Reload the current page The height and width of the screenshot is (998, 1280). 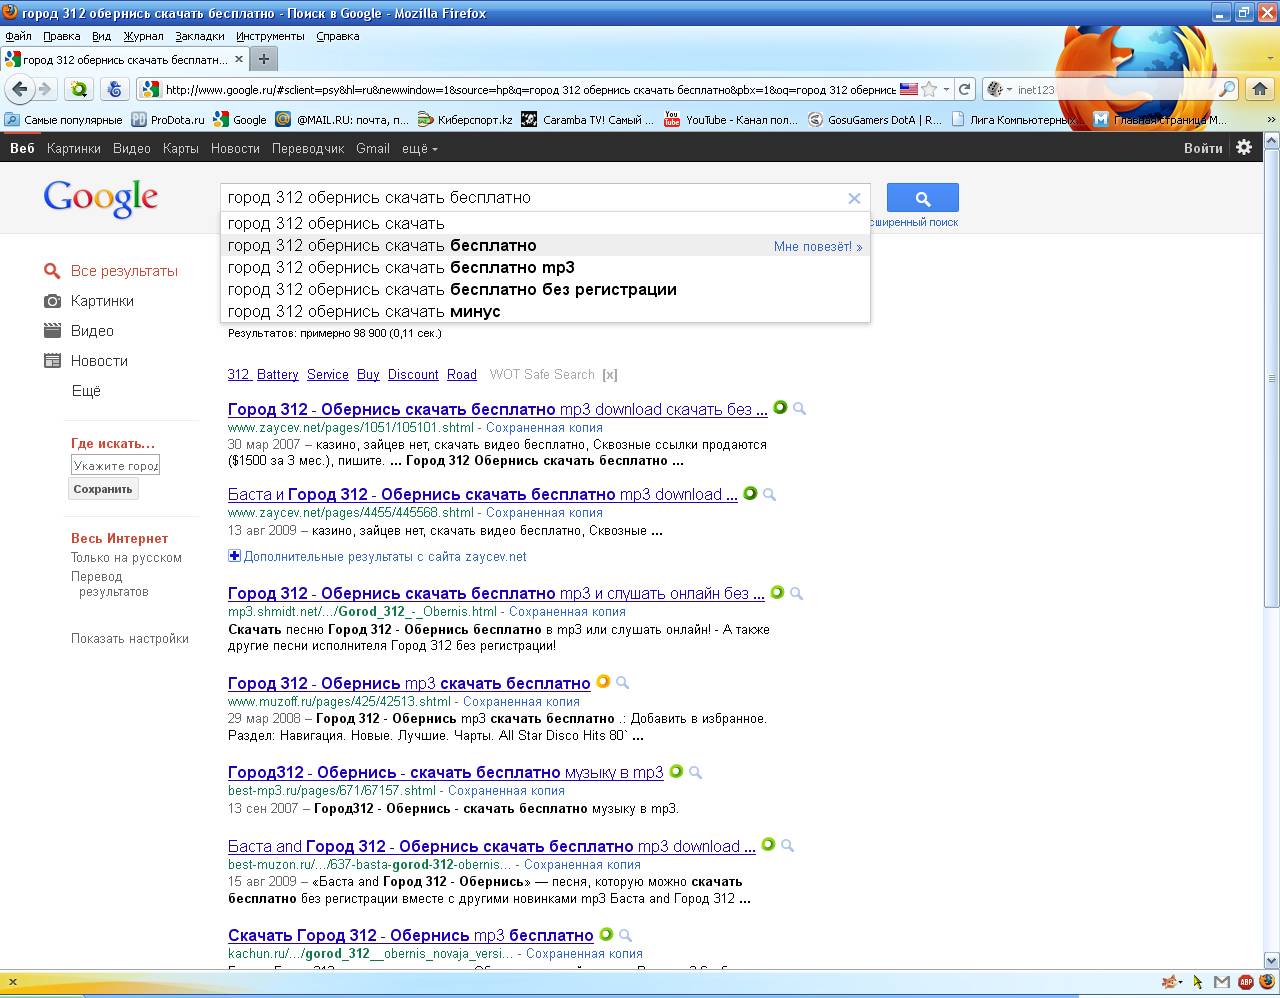click(x=964, y=89)
